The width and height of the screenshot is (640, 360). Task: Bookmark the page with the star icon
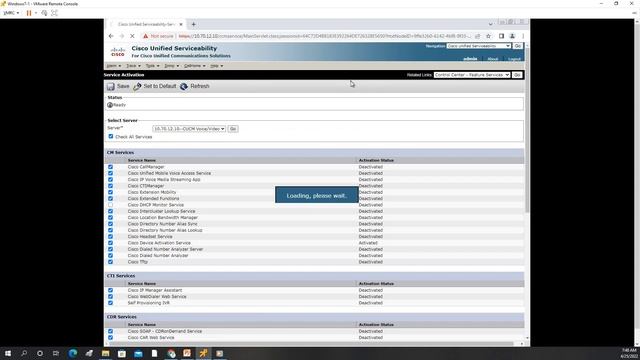489,36
